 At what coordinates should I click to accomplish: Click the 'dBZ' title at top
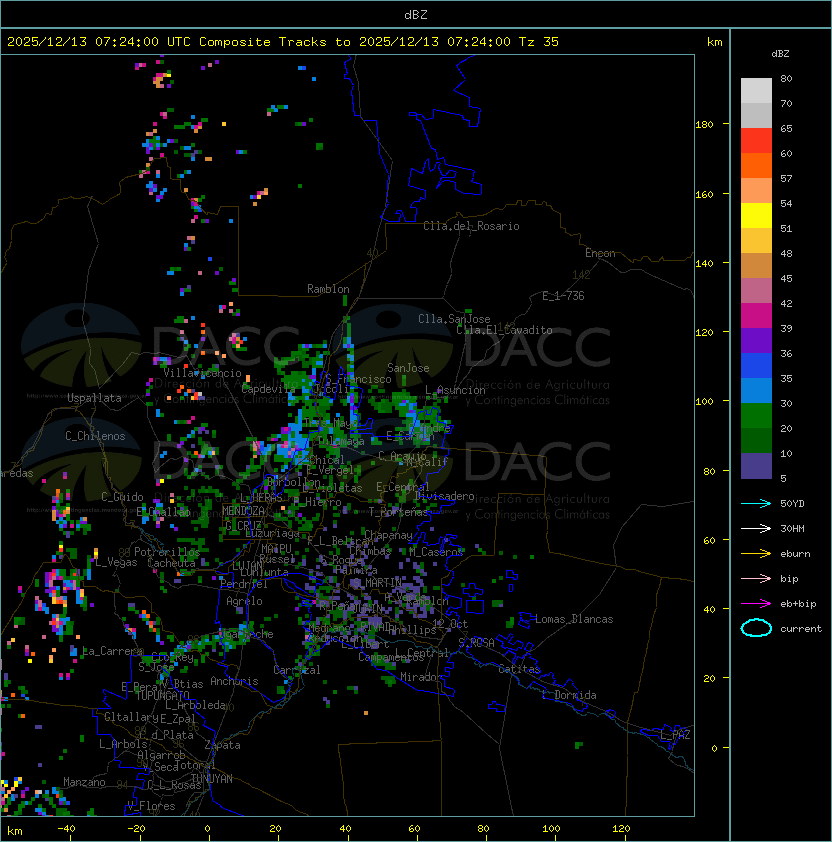[x=416, y=14]
